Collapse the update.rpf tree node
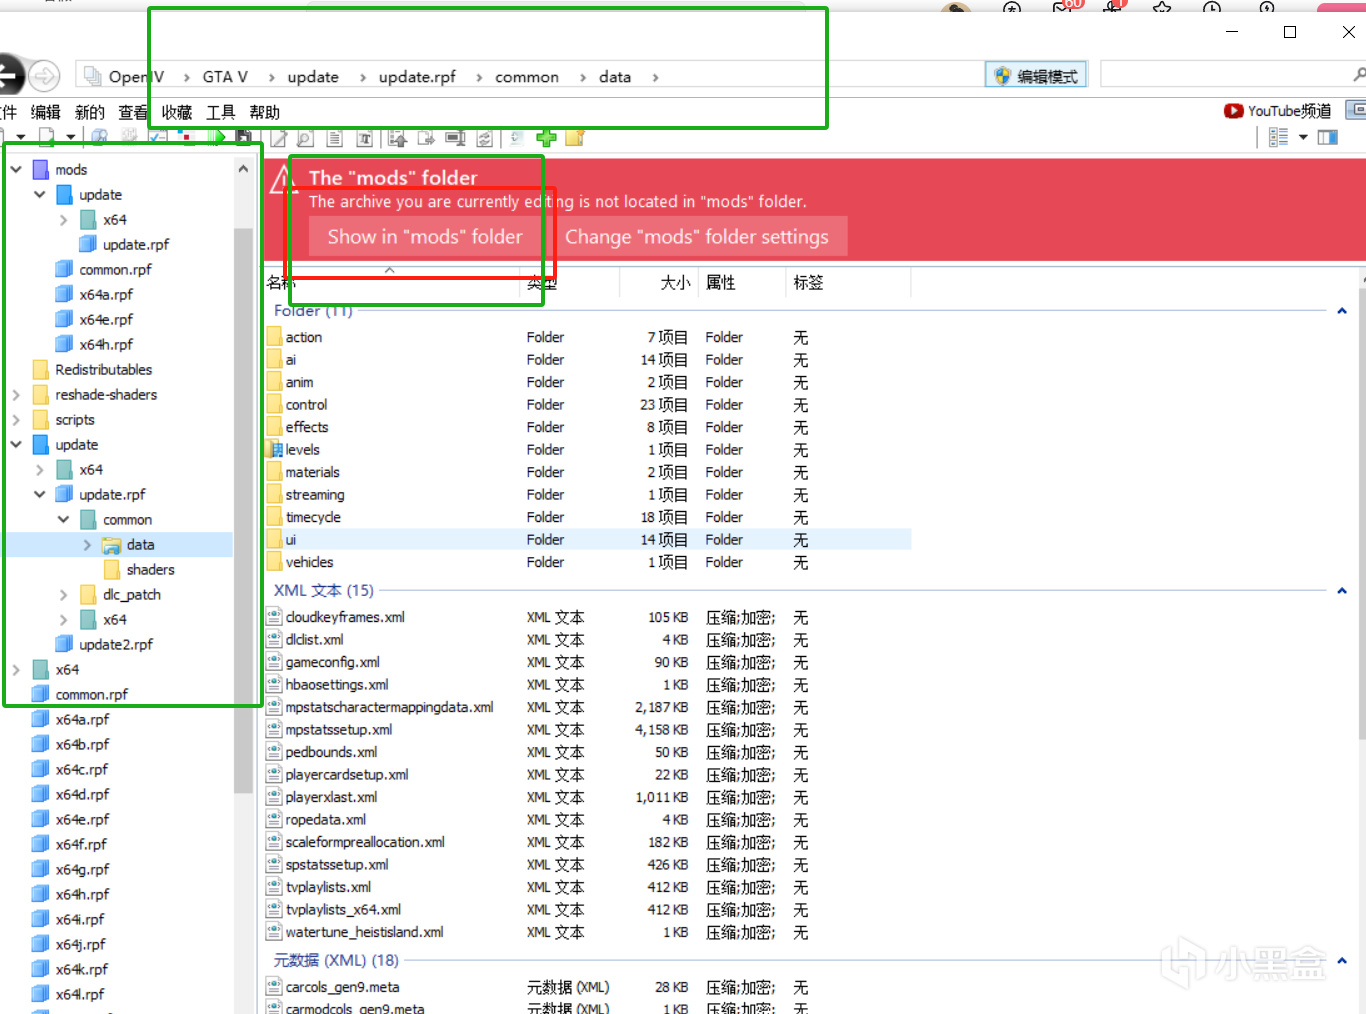Viewport: 1366px width, 1014px height. (x=40, y=494)
